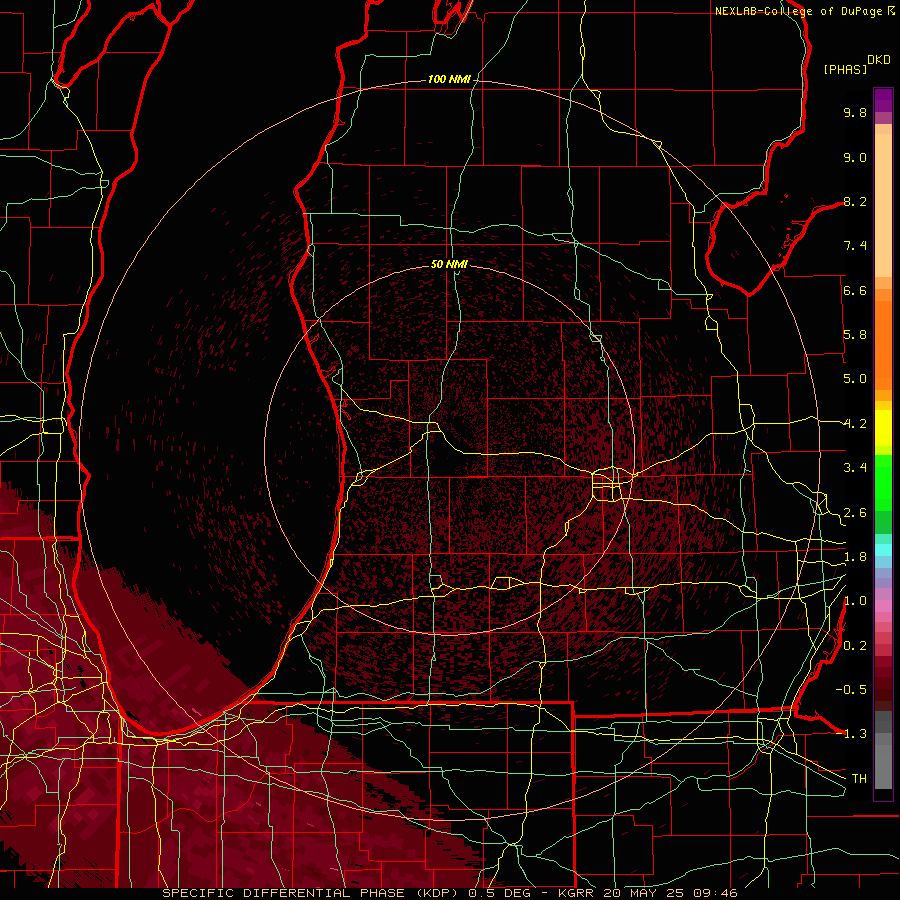Click the 5.8 legend value
The width and height of the screenshot is (900, 900).
[855, 335]
